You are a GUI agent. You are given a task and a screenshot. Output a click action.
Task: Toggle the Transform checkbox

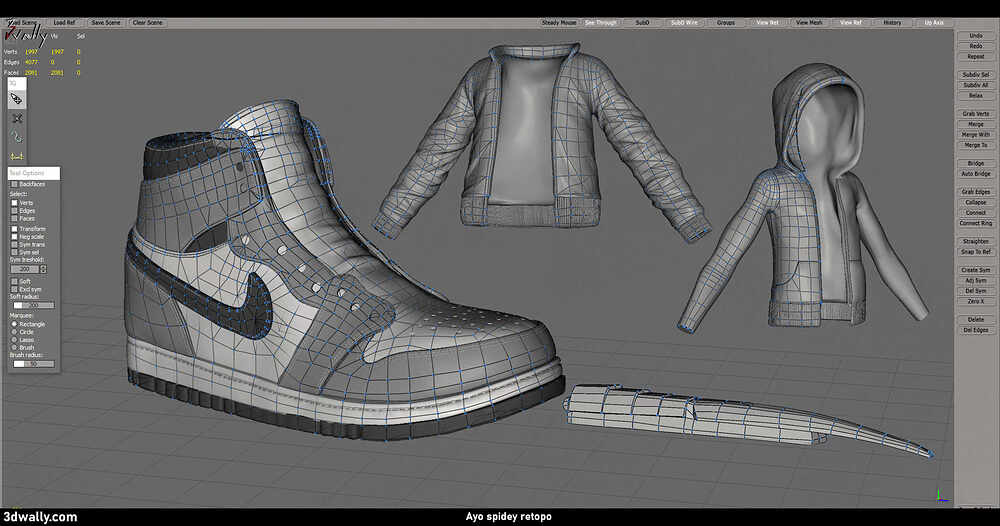tap(14, 228)
